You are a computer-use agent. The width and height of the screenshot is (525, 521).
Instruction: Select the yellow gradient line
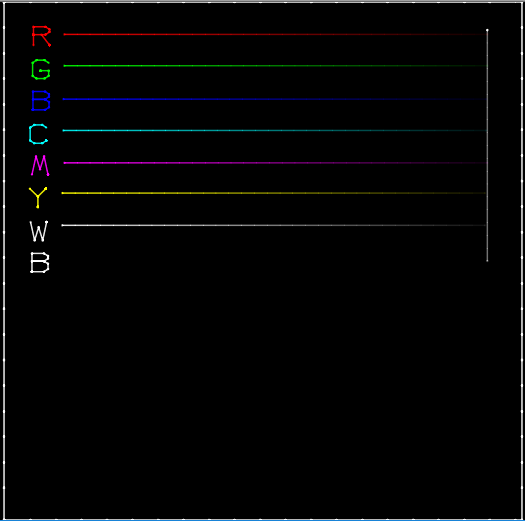[x=274, y=193]
